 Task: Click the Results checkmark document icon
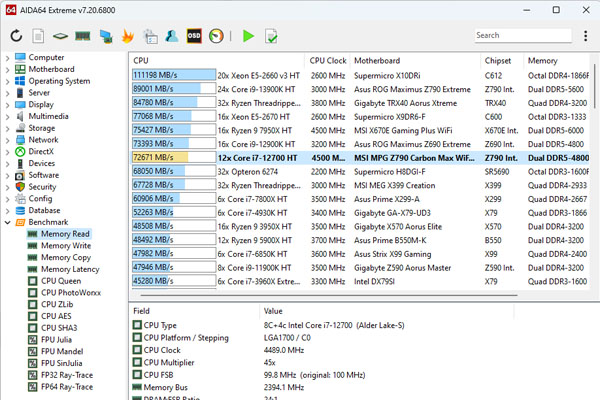pos(271,36)
